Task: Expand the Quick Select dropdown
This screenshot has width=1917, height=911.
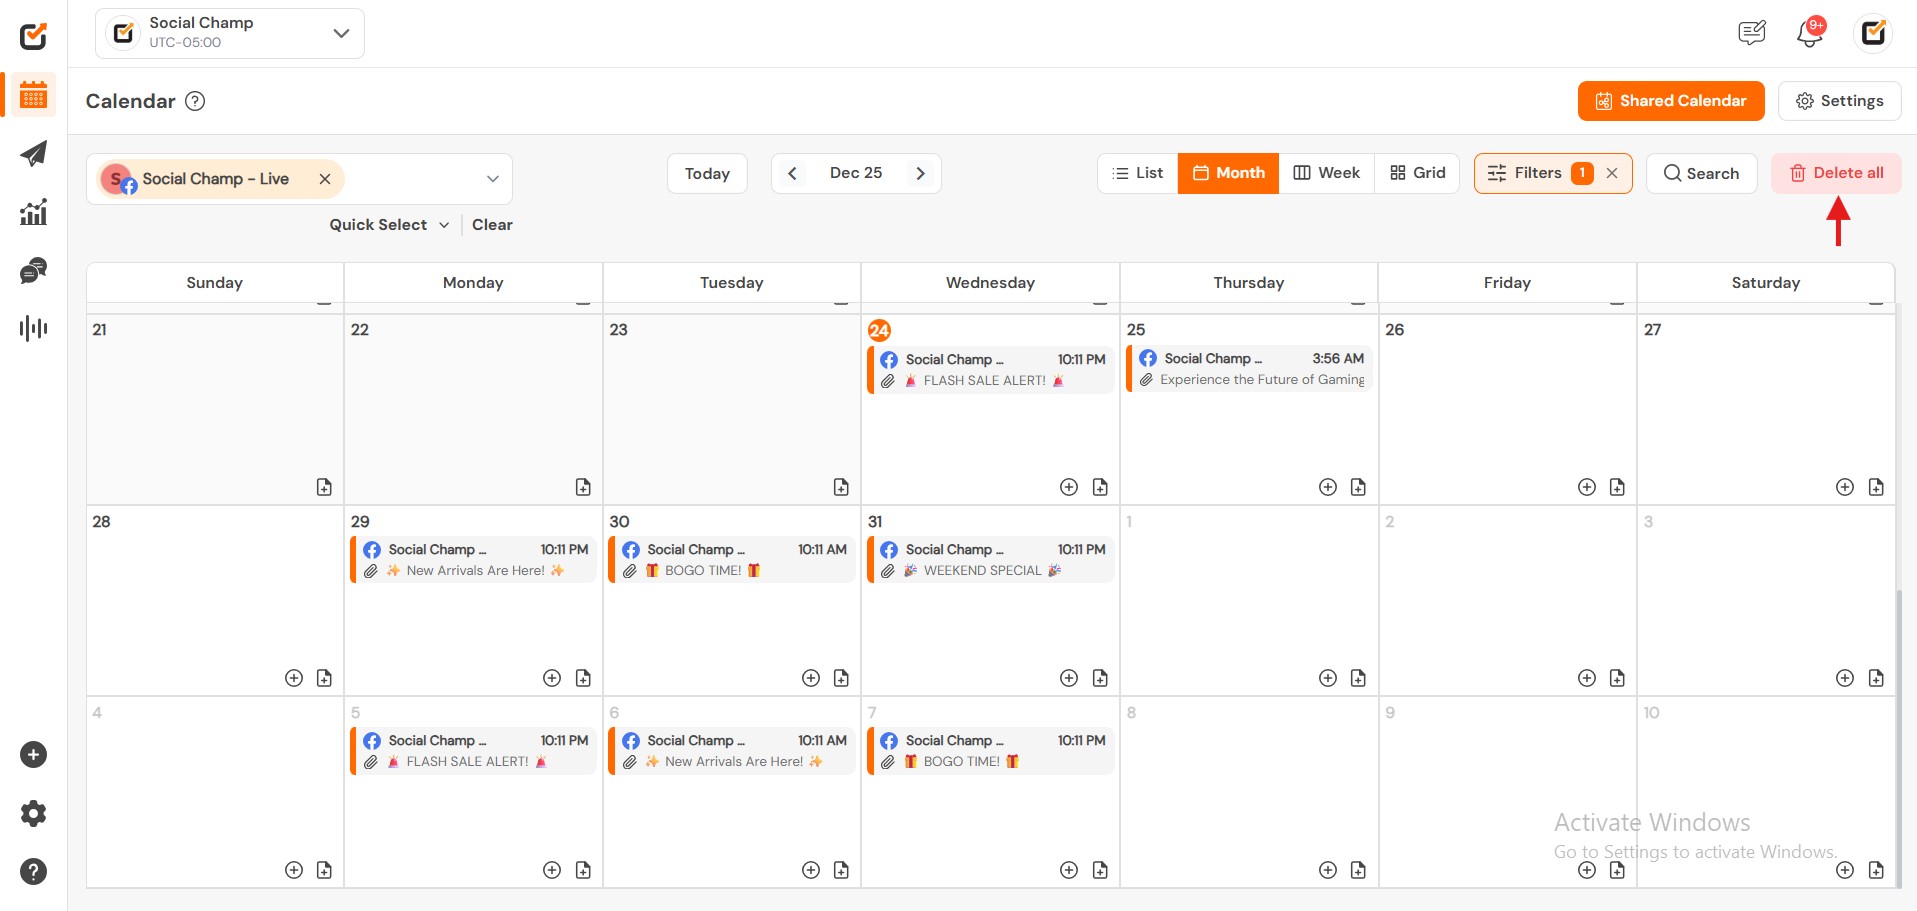Action: 389,225
